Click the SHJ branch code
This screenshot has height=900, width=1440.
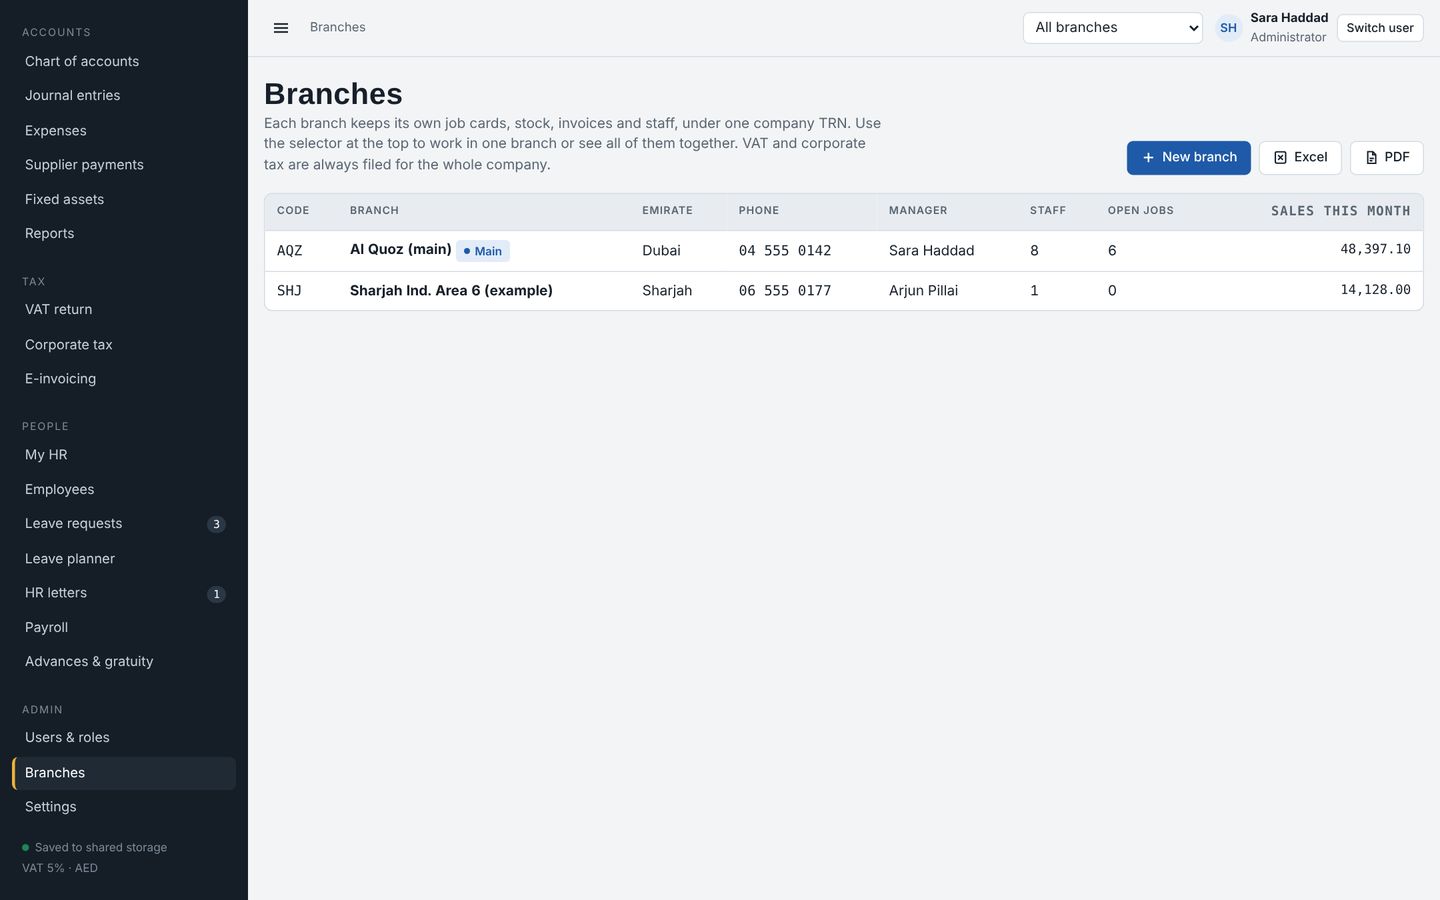point(289,291)
